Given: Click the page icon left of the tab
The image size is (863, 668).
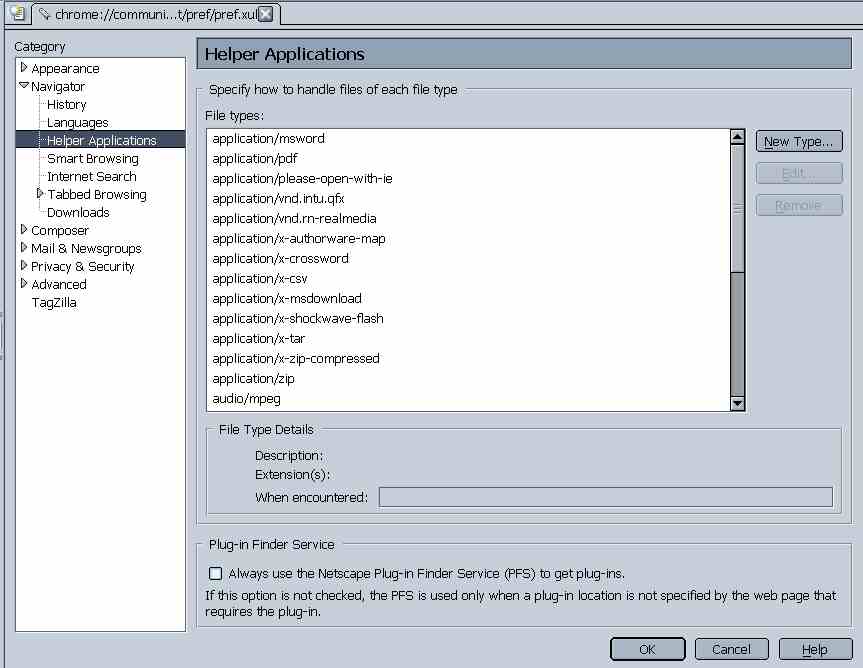Looking at the screenshot, I should [x=16, y=14].
